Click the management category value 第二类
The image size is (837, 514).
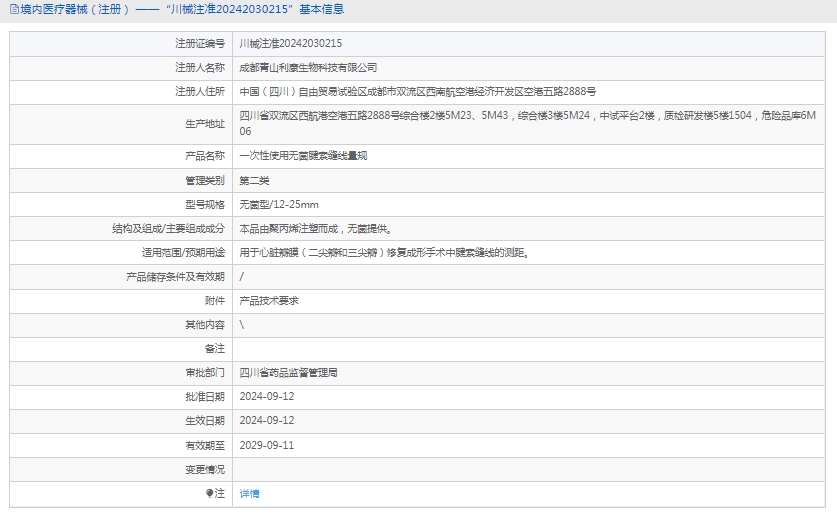click(x=254, y=180)
